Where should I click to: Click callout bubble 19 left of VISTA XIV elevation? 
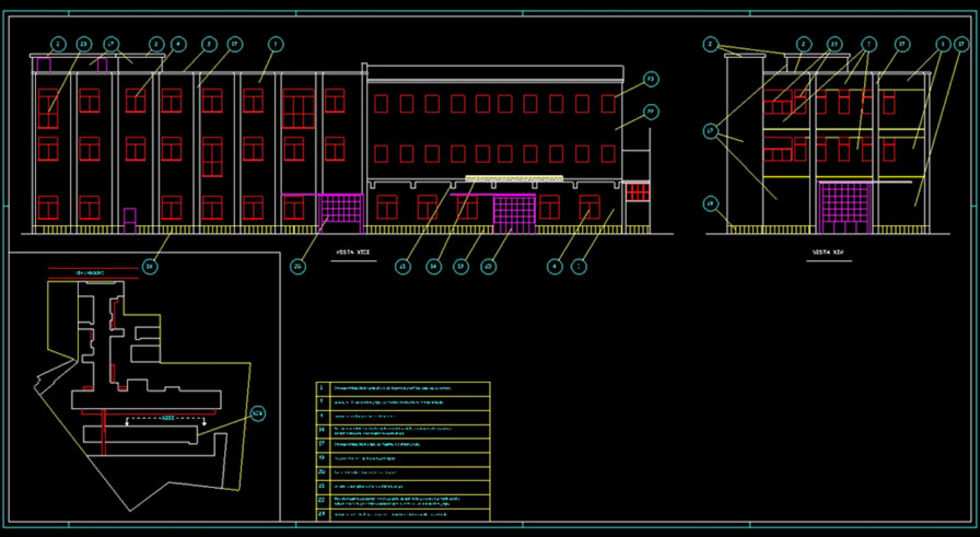pos(711,204)
